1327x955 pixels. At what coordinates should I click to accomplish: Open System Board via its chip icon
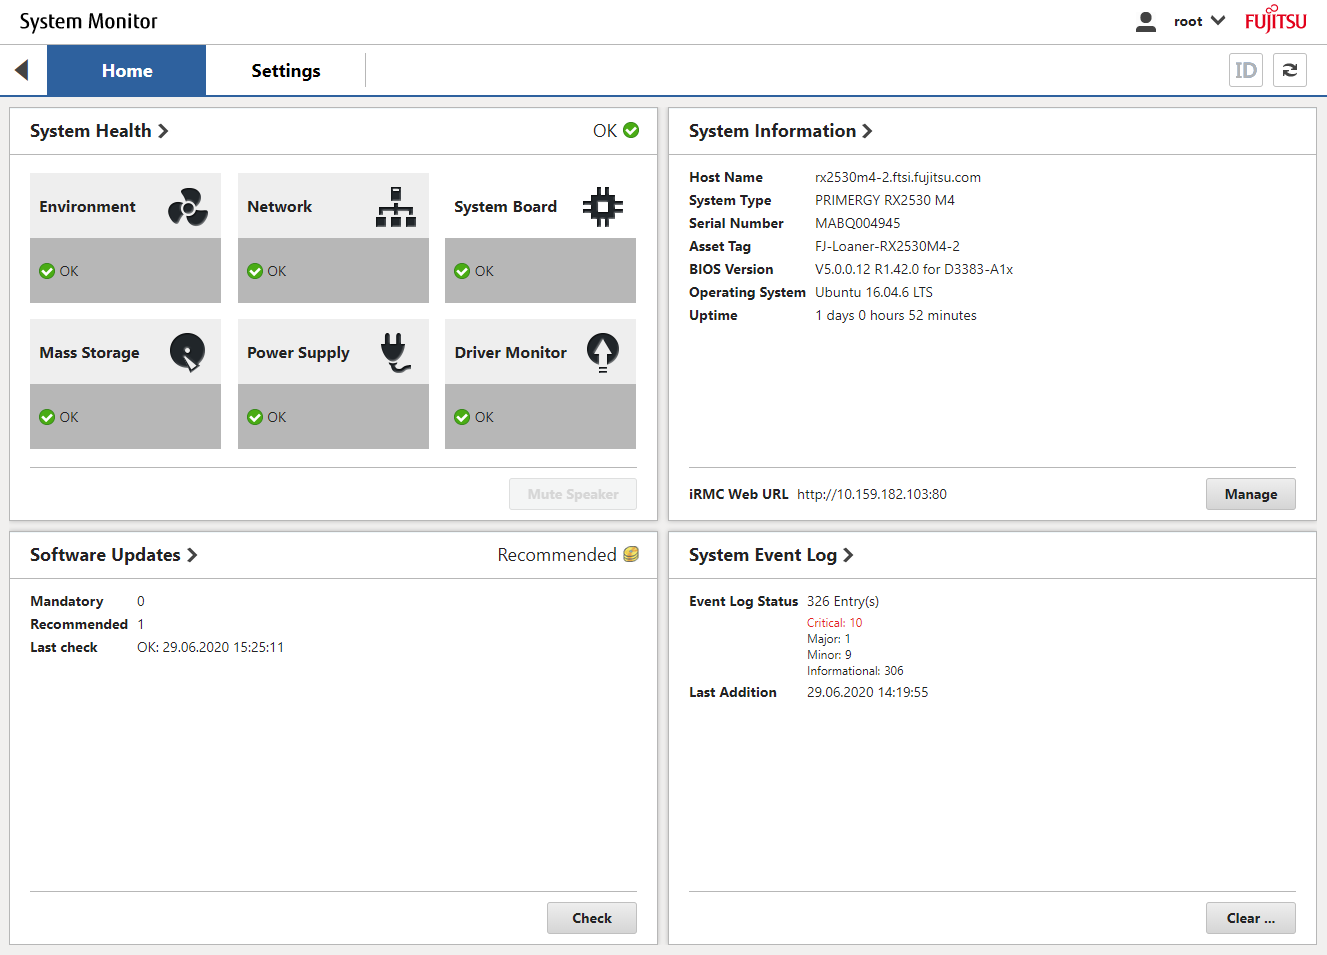[x=603, y=206]
